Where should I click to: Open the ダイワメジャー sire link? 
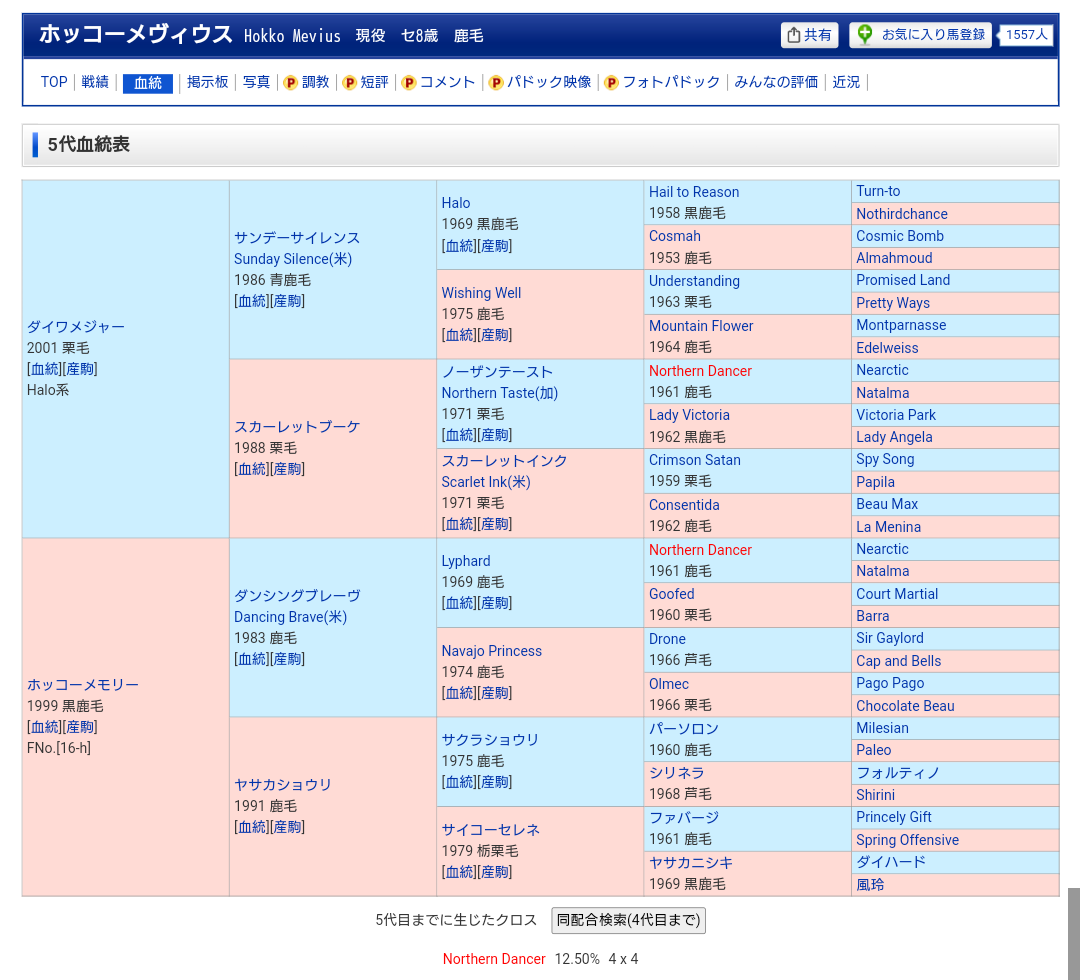tap(76, 327)
